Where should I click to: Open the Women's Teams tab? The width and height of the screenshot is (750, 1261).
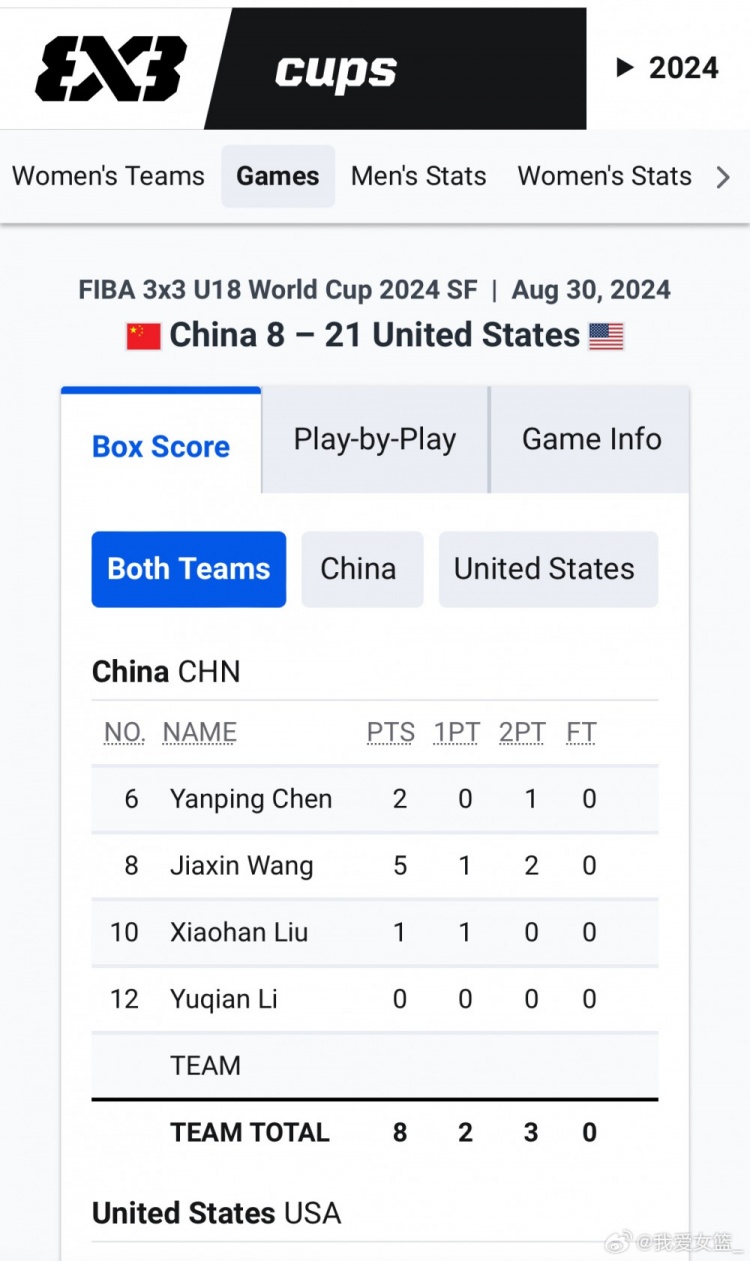[108, 176]
